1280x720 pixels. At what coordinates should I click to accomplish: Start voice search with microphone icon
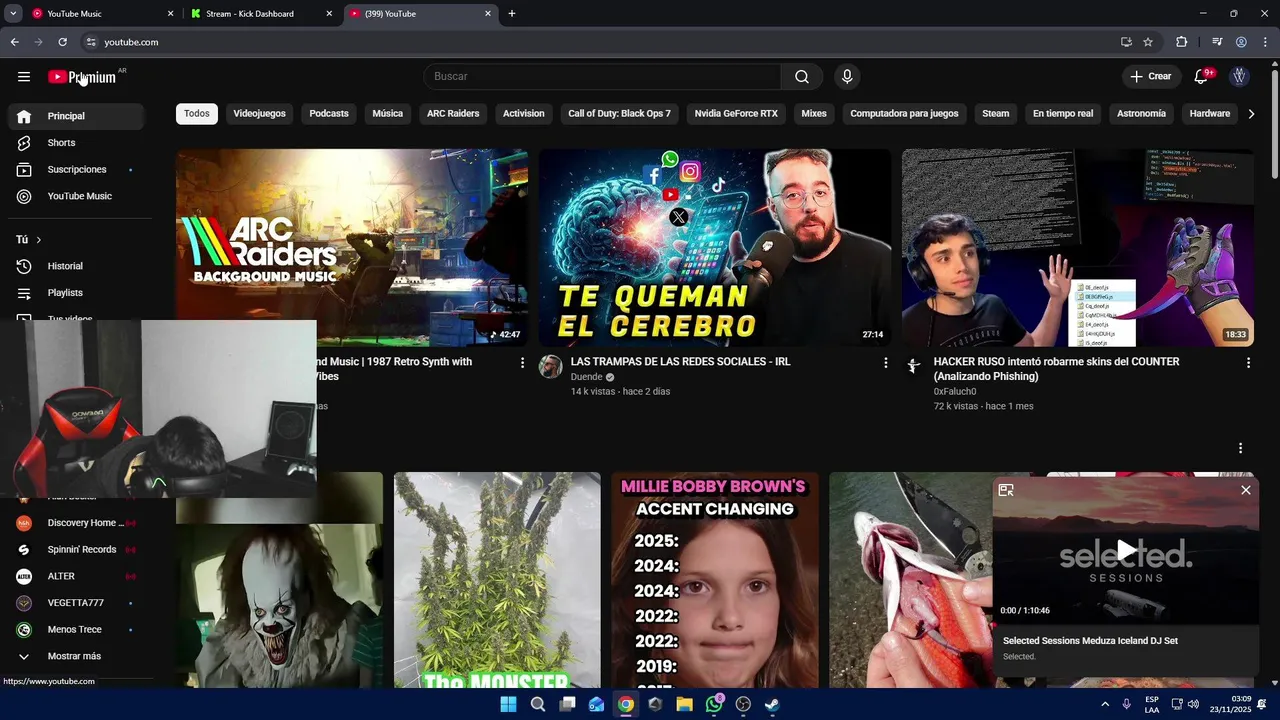(x=847, y=77)
